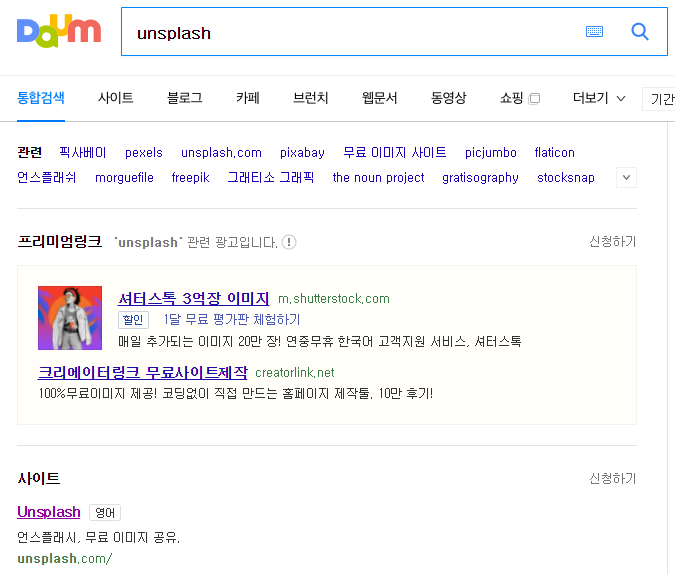Click related keyword the noun project
The height and width of the screenshot is (574, 675).
[x=378, y=177]
